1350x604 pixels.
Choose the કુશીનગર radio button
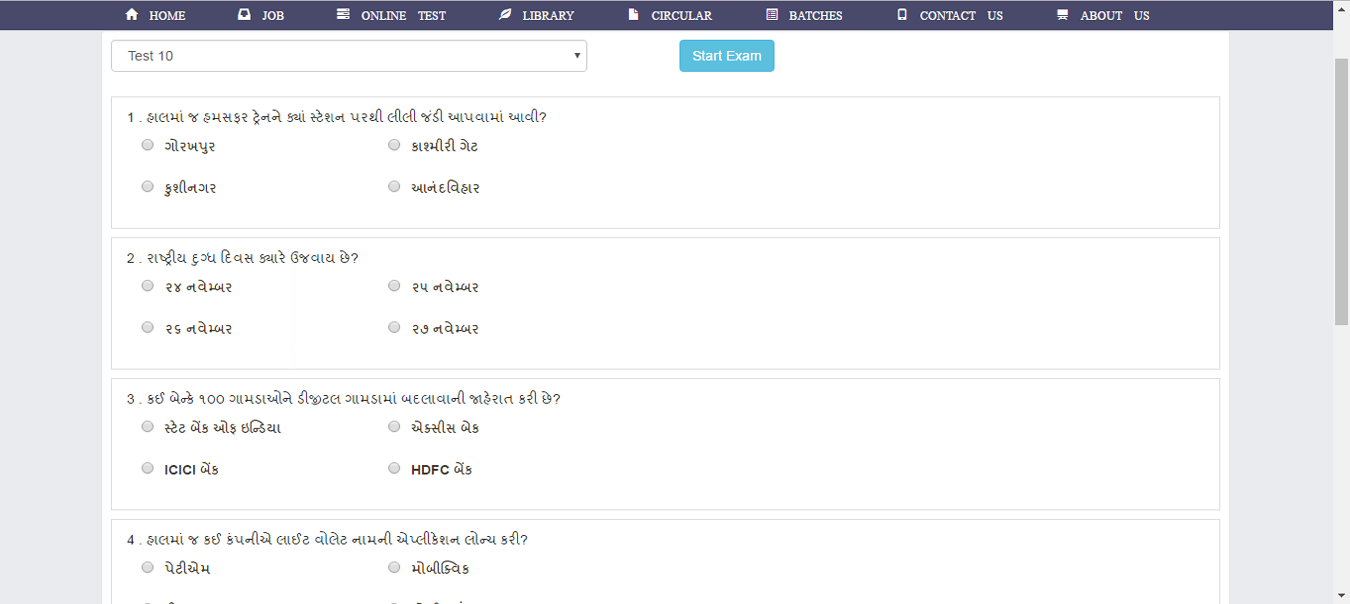point(148,186)
